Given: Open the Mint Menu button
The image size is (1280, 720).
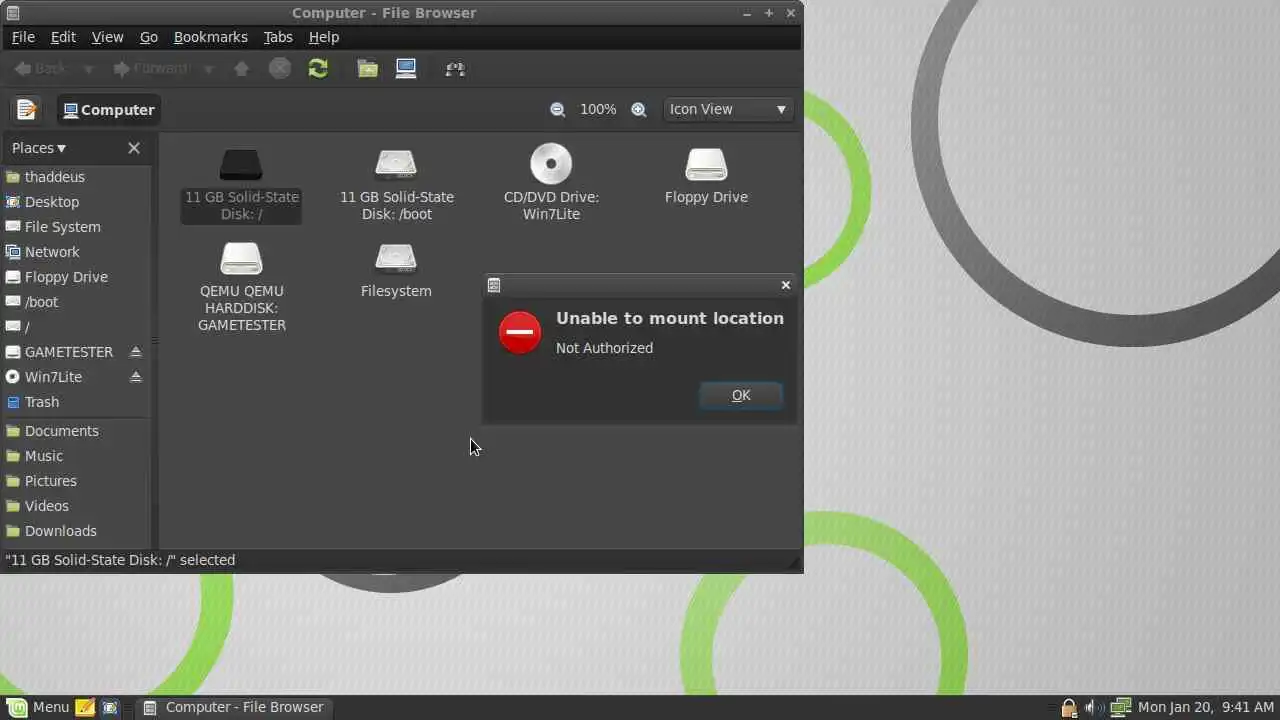Looking at the screenshot, I should [39, 707].
